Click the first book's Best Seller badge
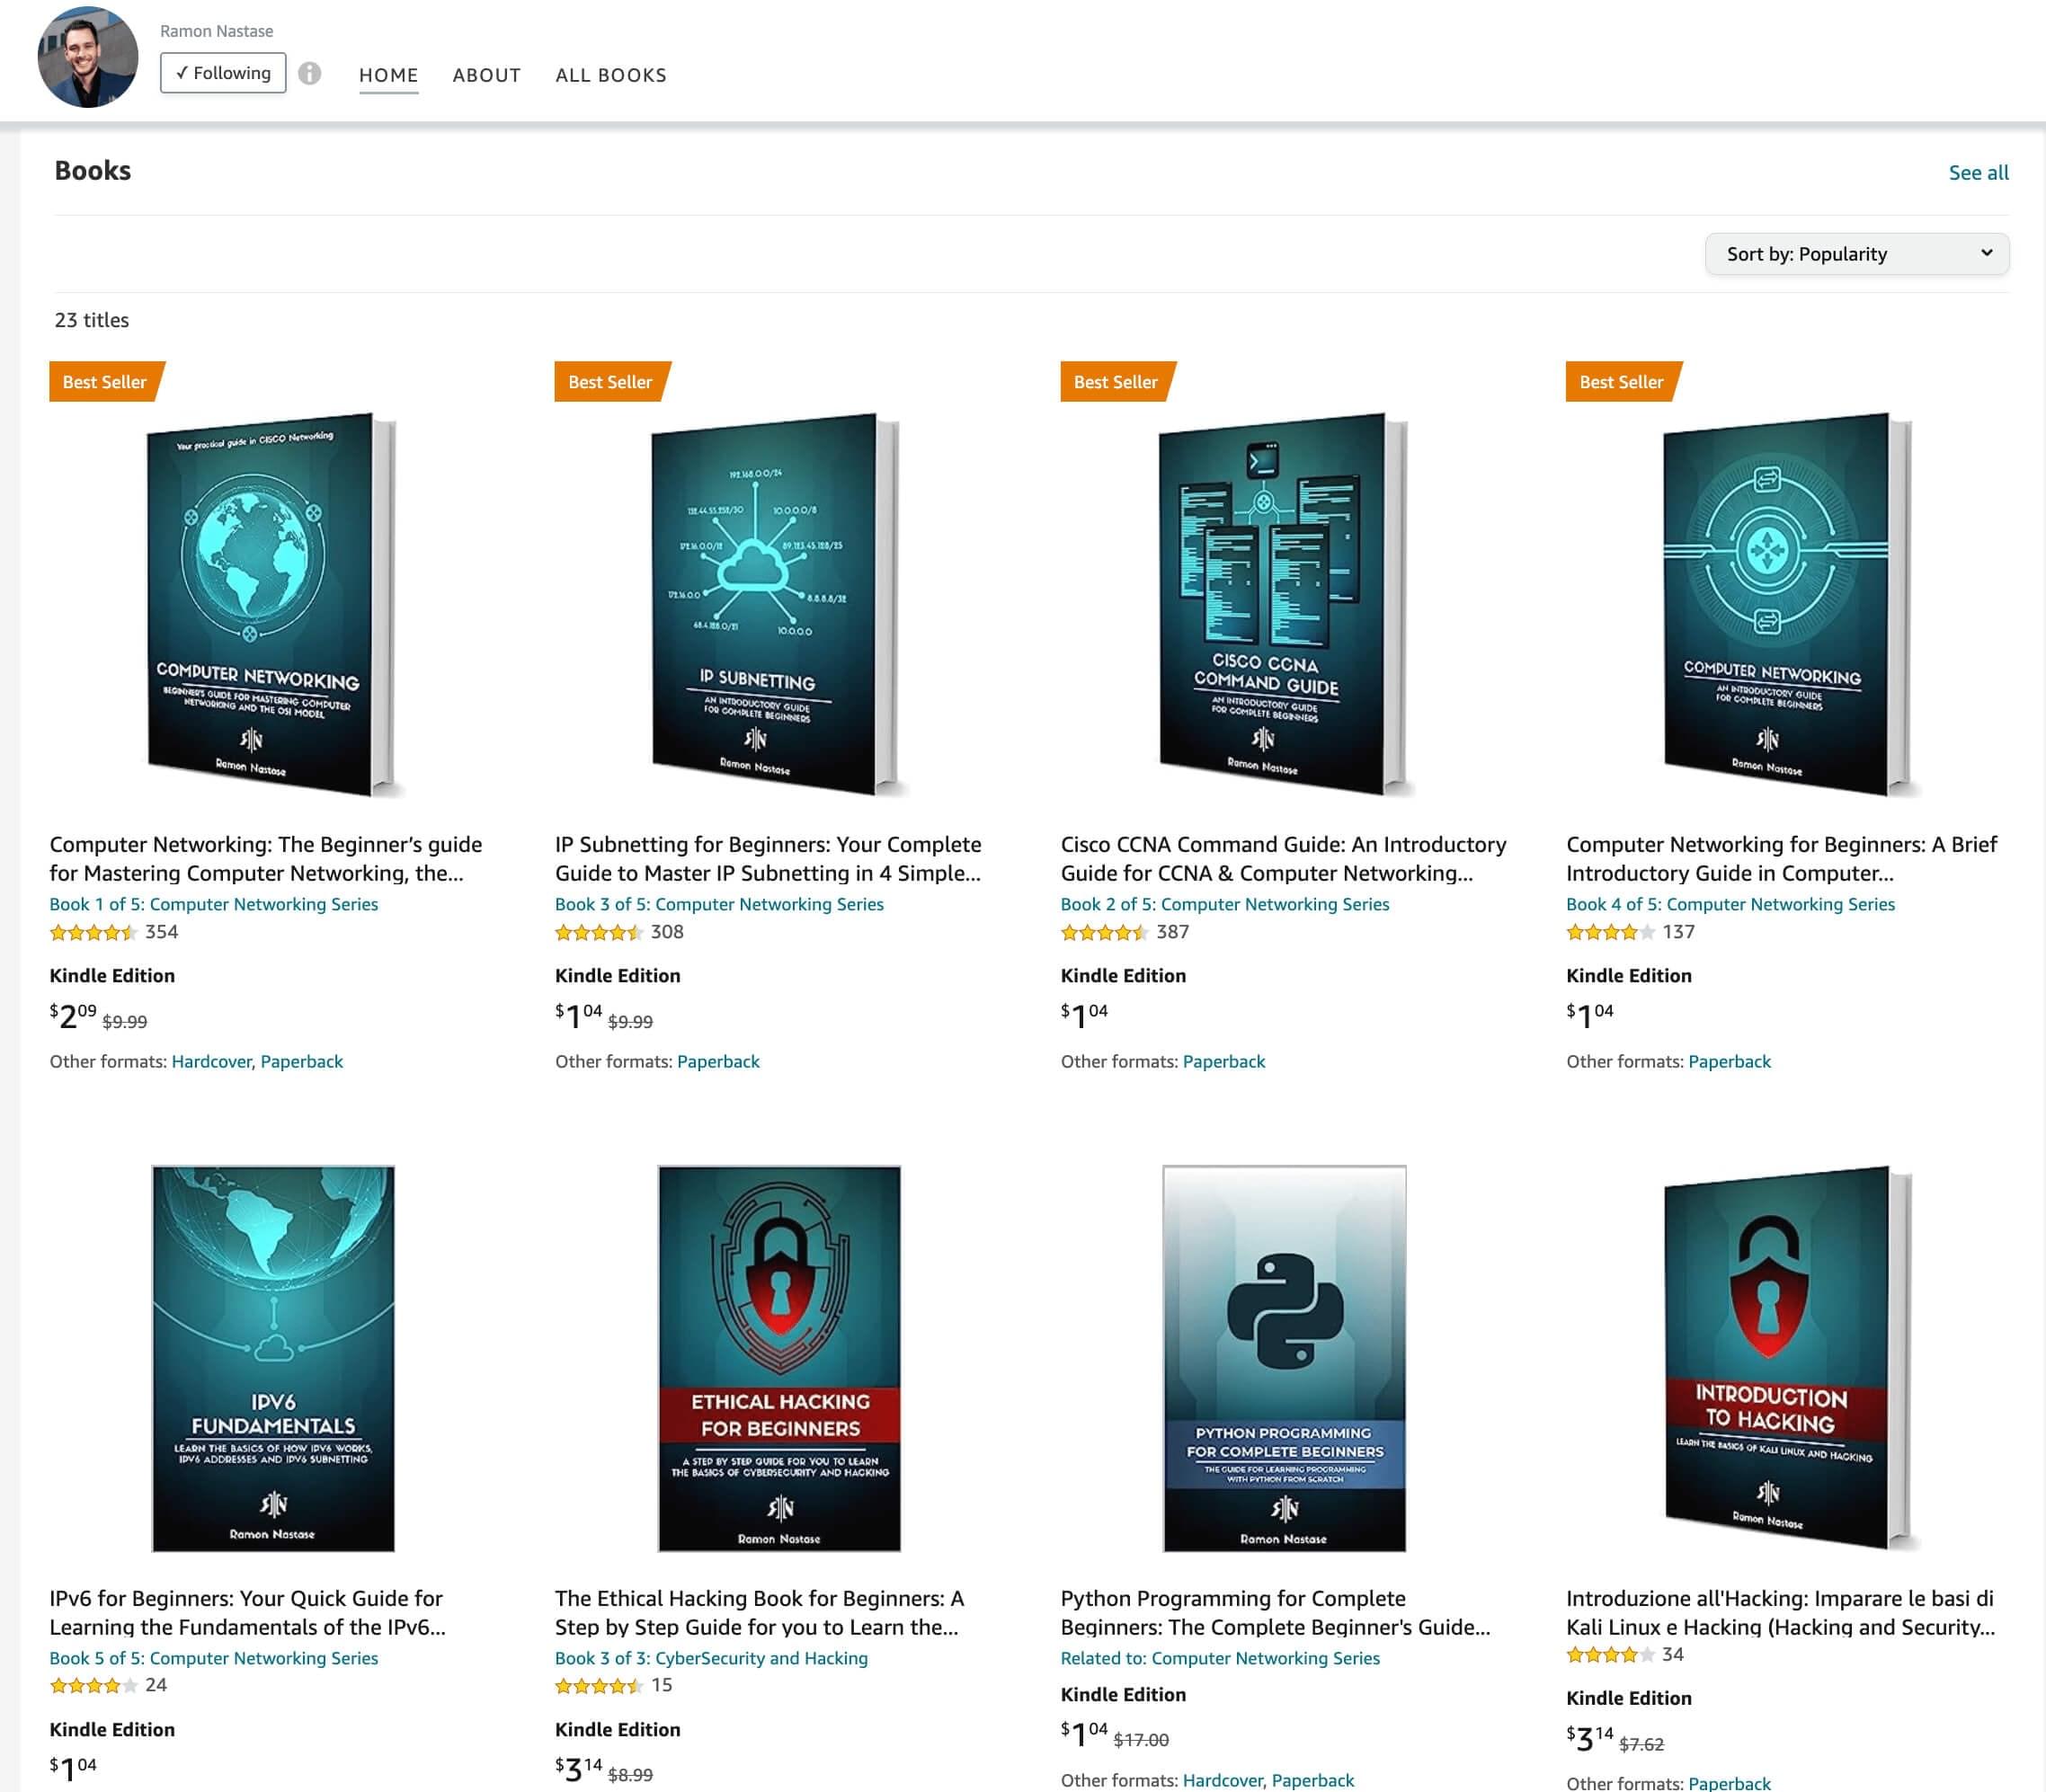Screen dimensions: 2046x1792 (x=105, y=382)
